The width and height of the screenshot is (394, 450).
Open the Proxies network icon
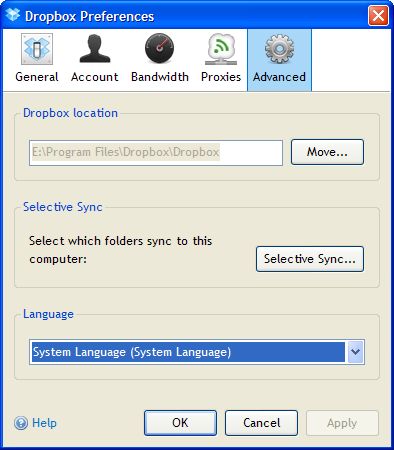click(x=221, y=49)
